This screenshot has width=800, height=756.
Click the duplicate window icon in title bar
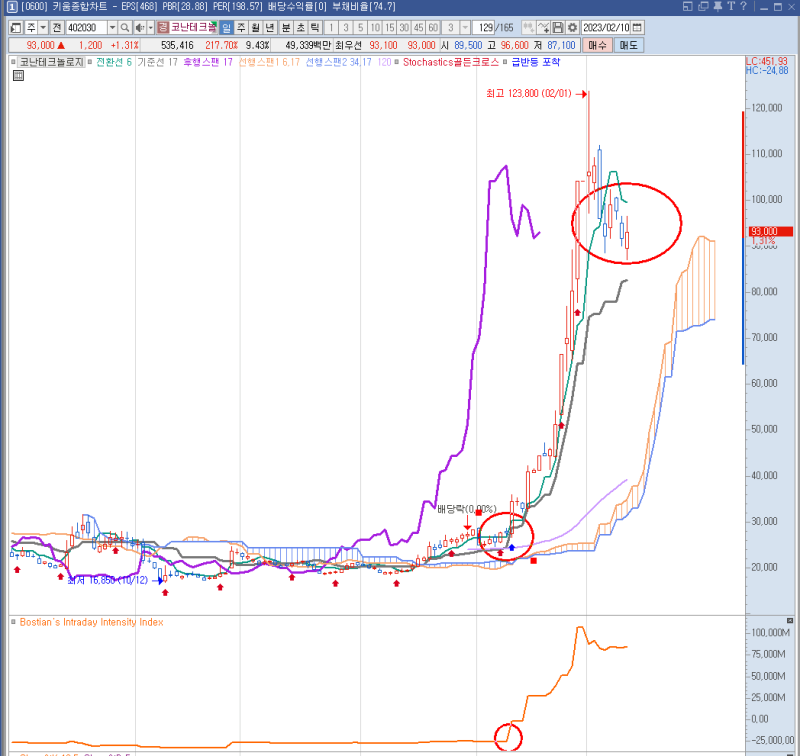(704, 7)
